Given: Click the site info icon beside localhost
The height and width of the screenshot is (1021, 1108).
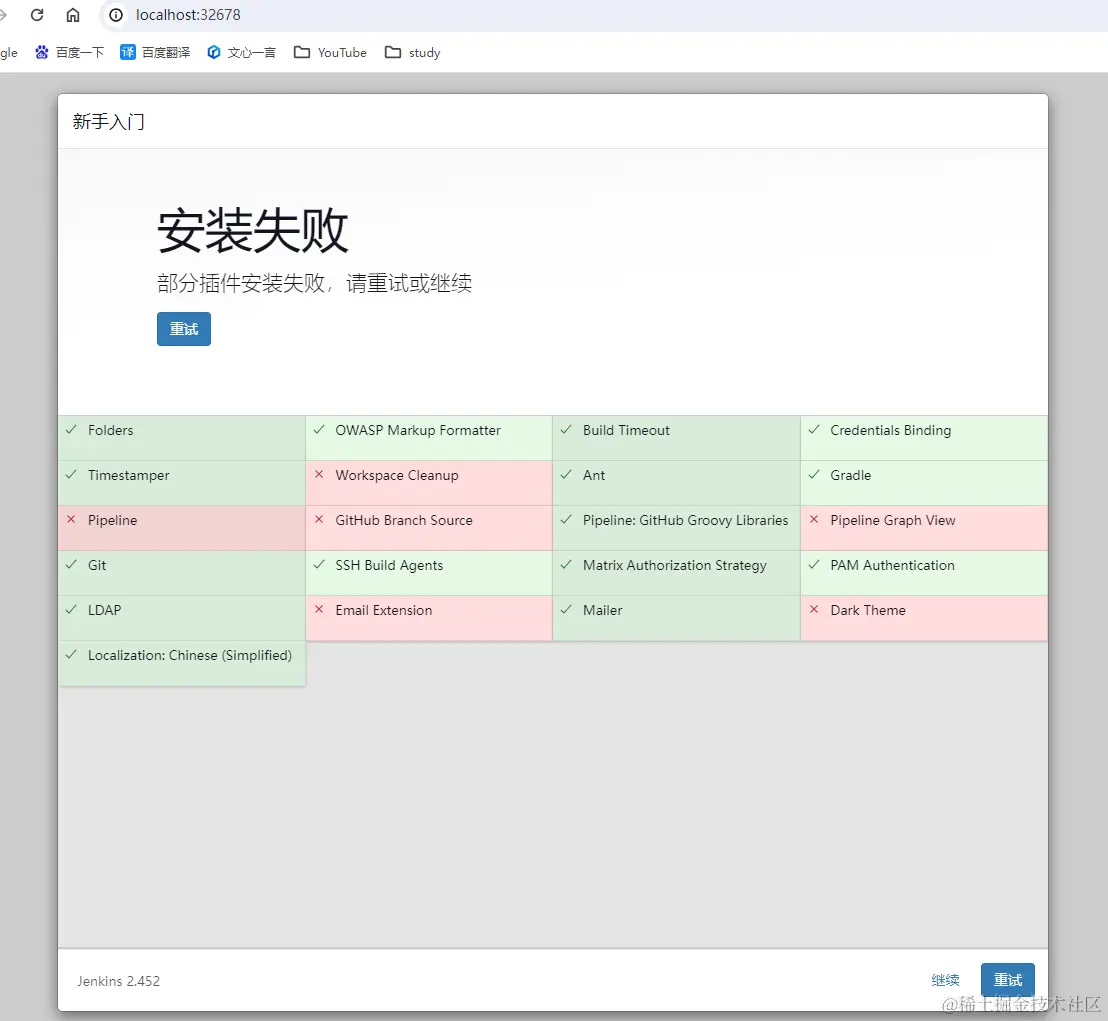Looking at the screenshot, I should pyautogui.click(x=116, y=15).
